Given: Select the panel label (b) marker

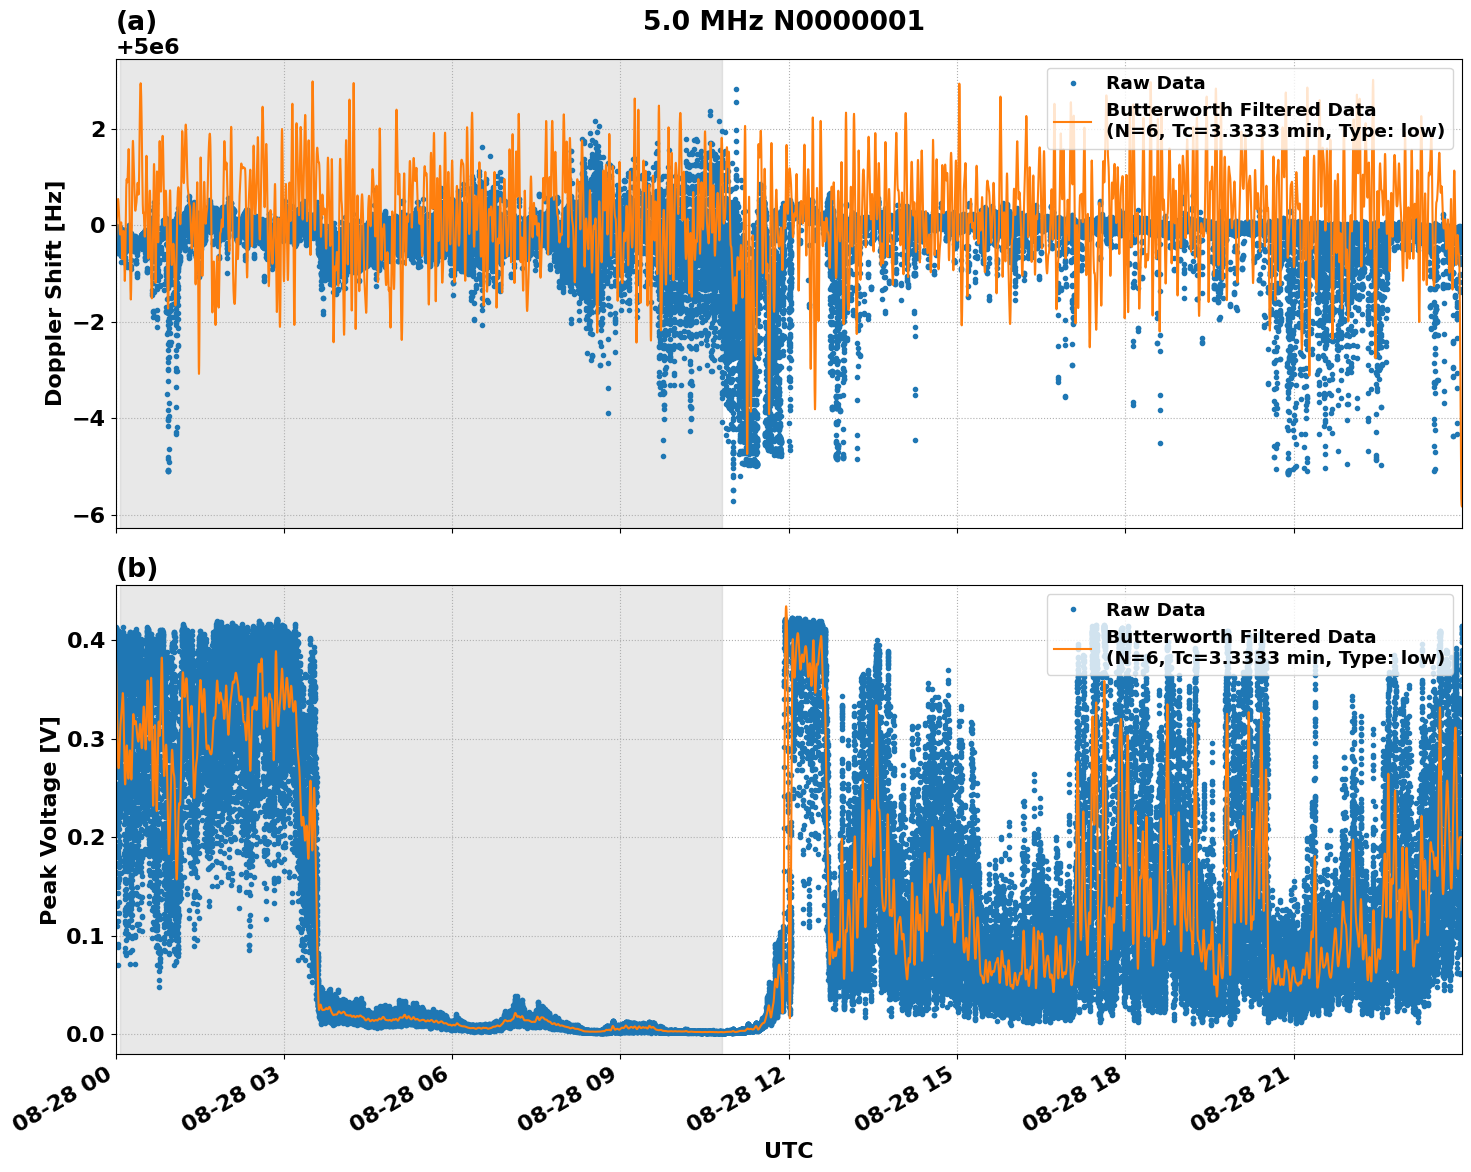Looking at the screenshot, I should click(136, 568).
